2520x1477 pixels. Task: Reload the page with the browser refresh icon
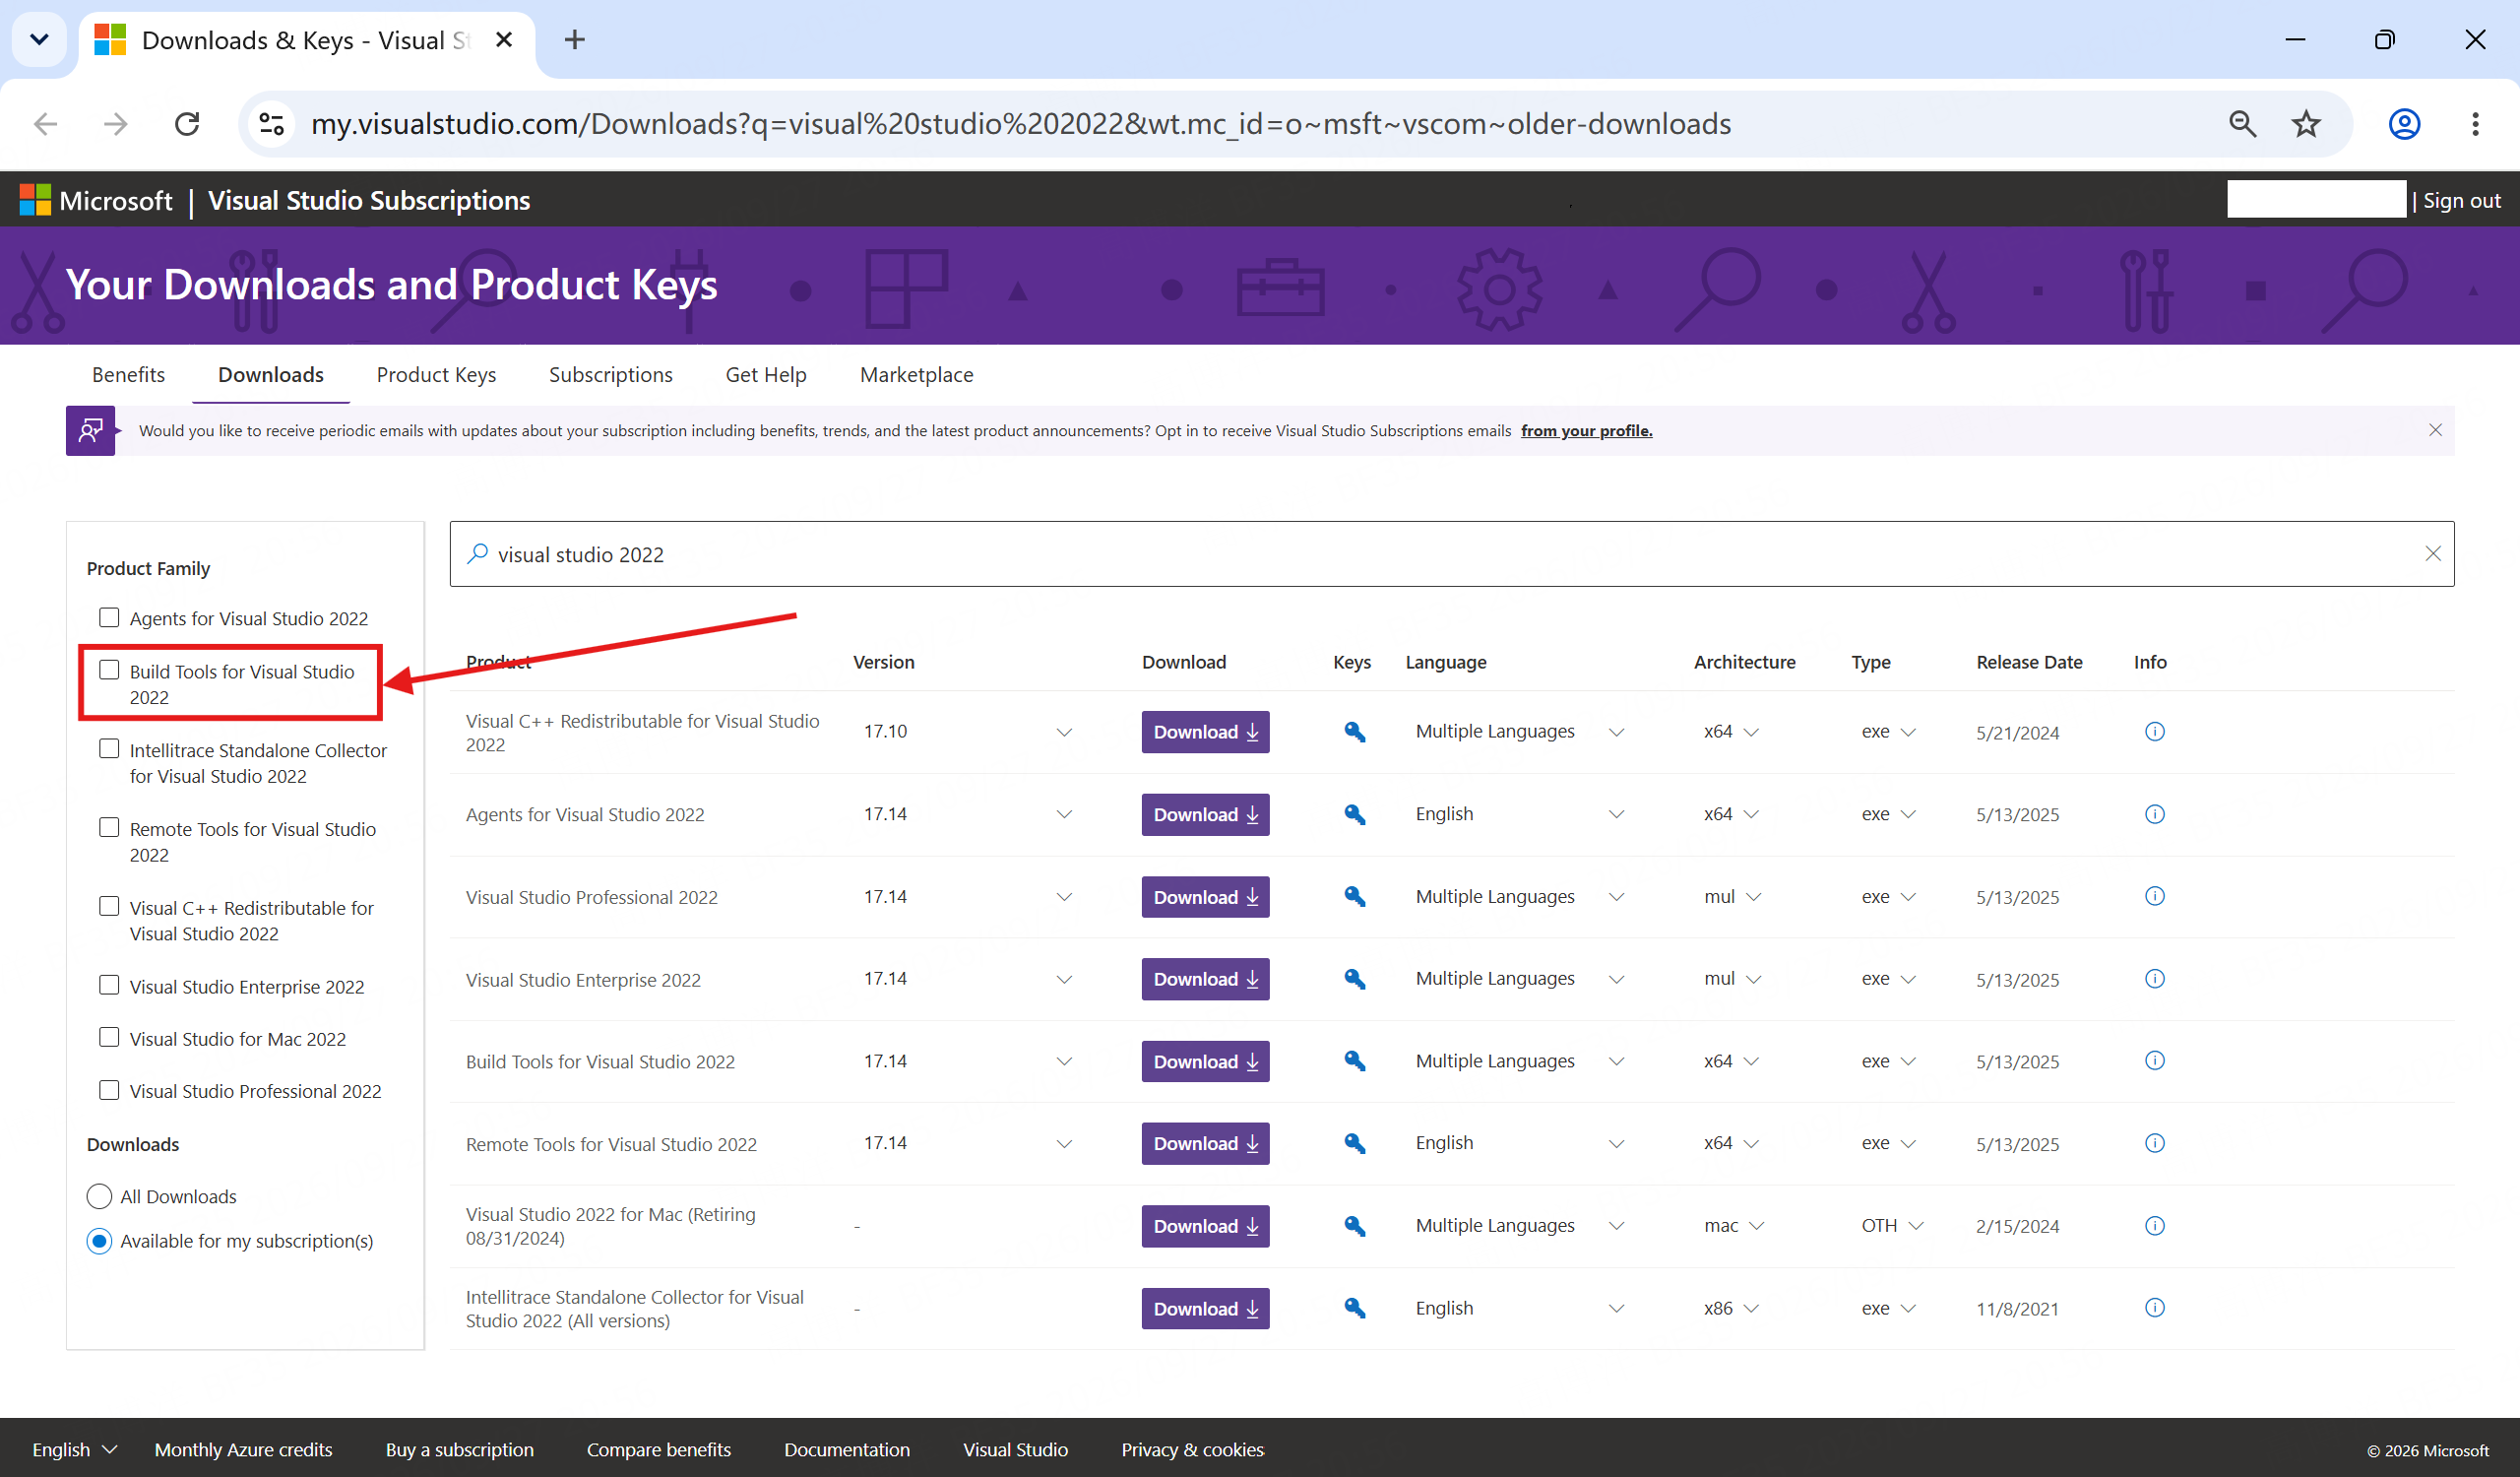click(x=187, y=124)
